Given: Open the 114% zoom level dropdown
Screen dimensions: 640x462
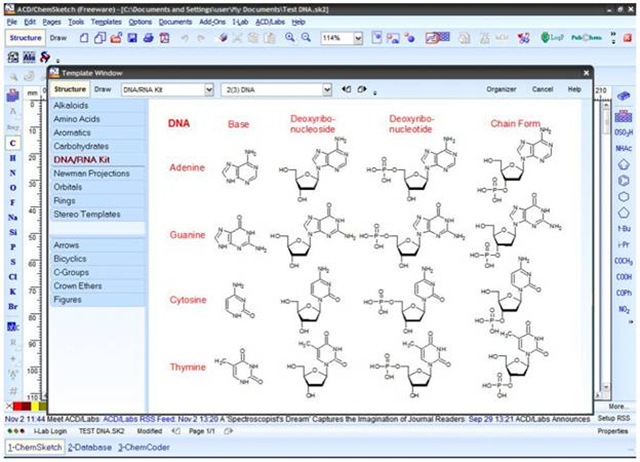Looking at the screenshot, I should click(x=358, y=38).
